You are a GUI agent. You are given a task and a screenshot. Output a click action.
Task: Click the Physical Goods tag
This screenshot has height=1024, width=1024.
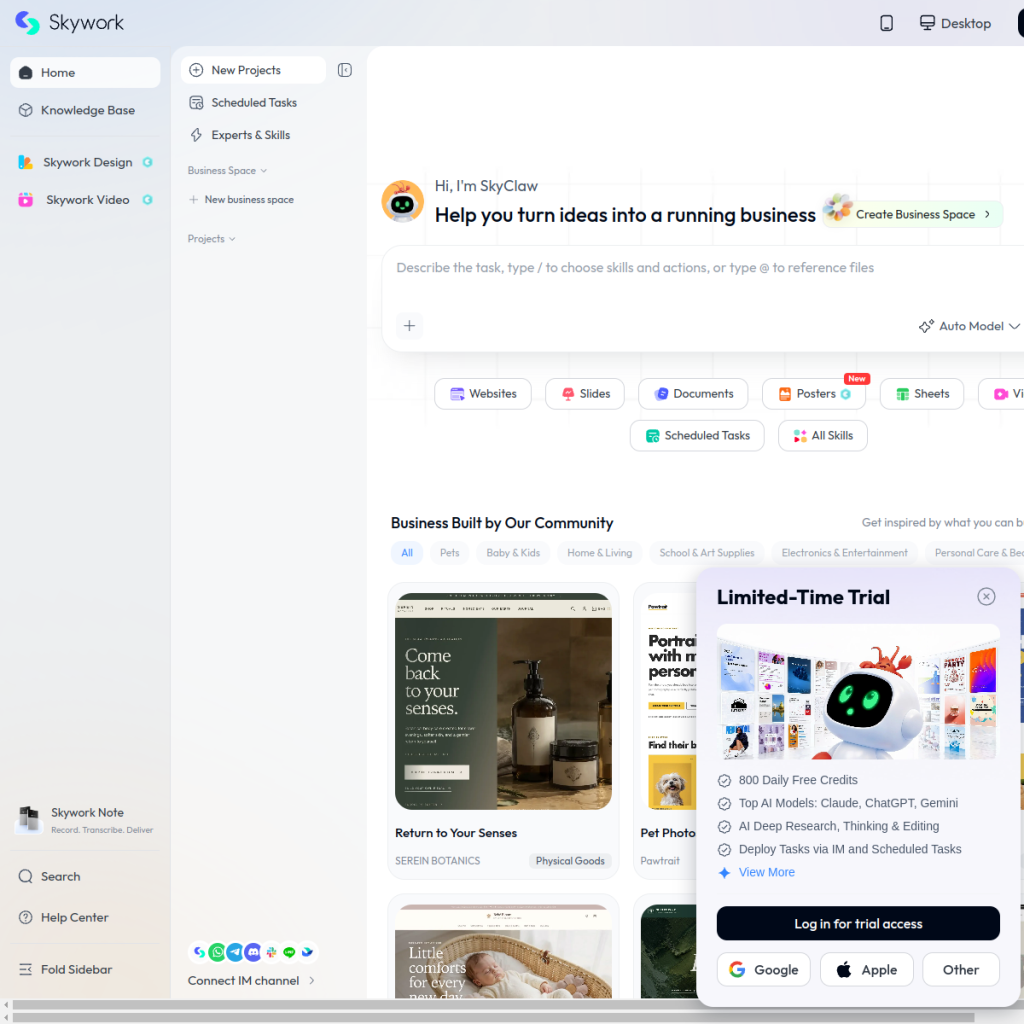pyautogui.click(x=570, y=861)
